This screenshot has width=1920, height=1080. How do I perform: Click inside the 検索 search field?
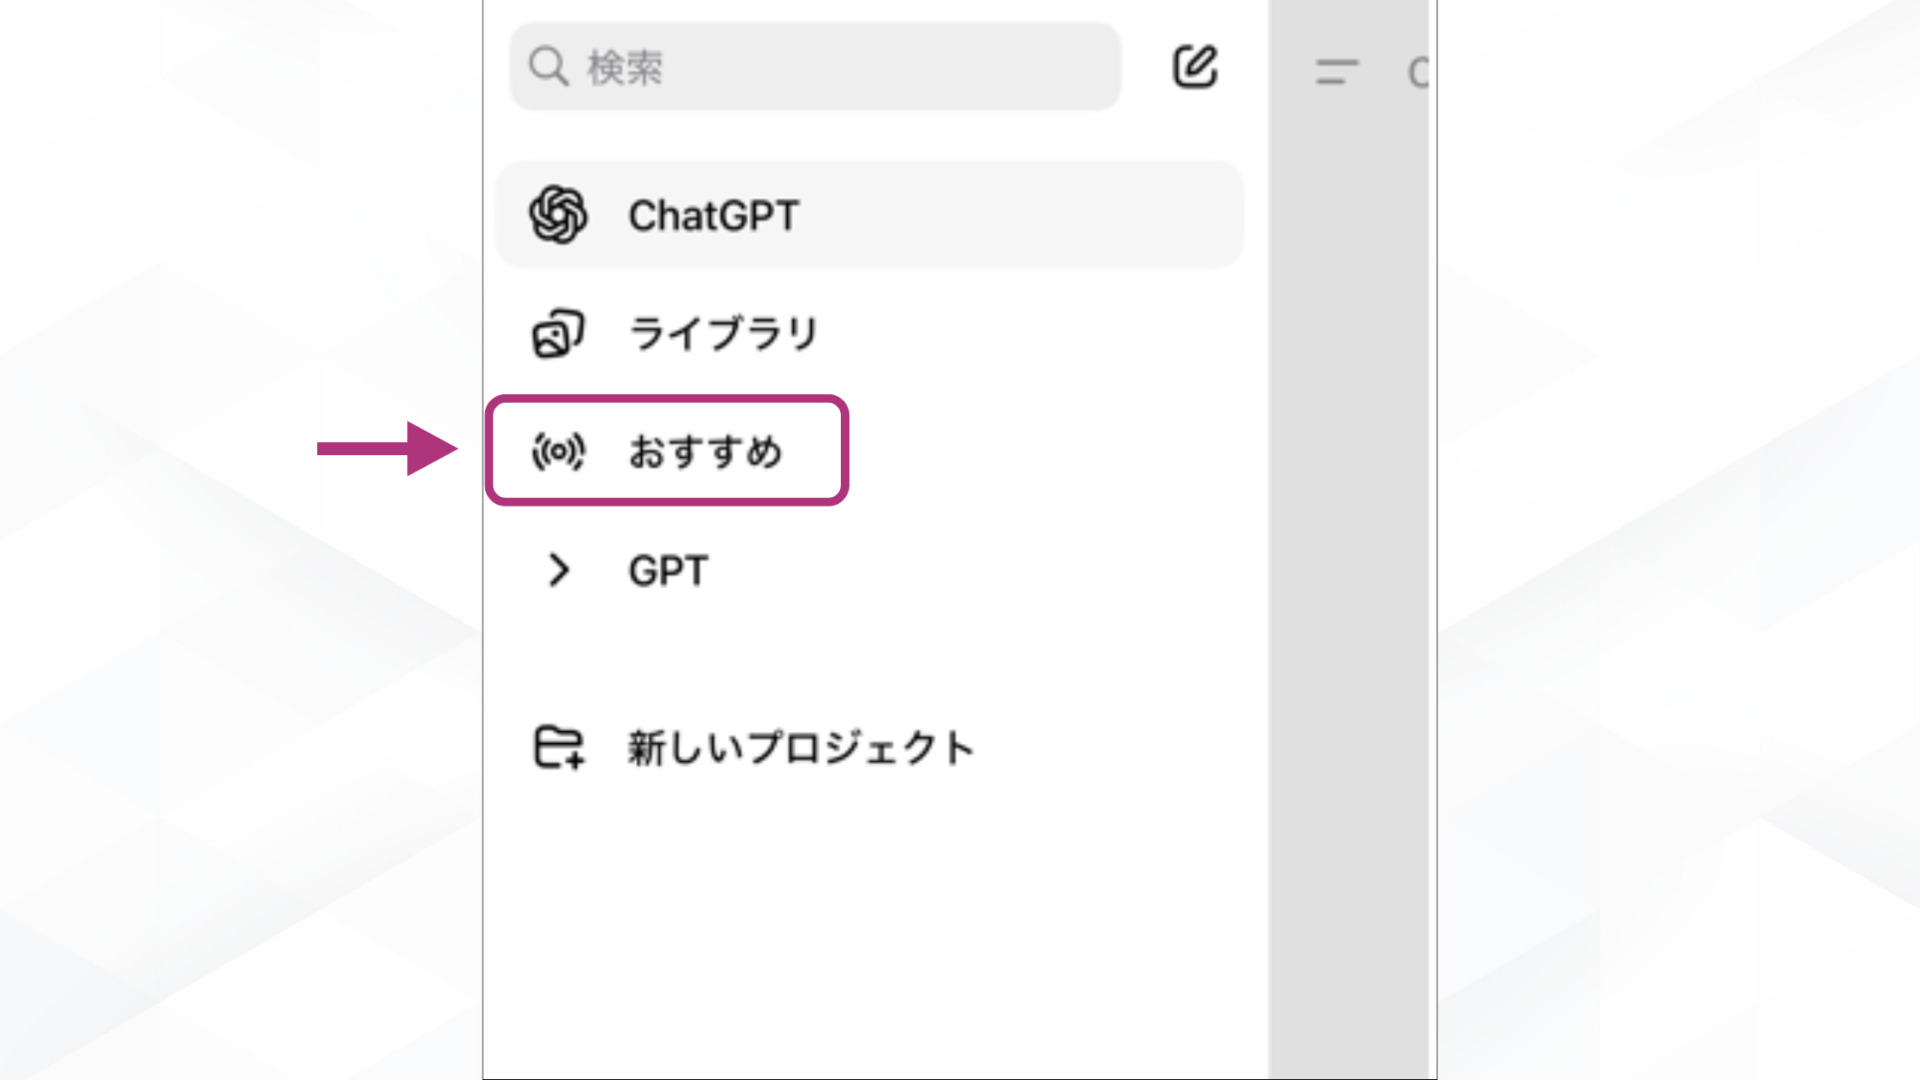click(815, 67)
